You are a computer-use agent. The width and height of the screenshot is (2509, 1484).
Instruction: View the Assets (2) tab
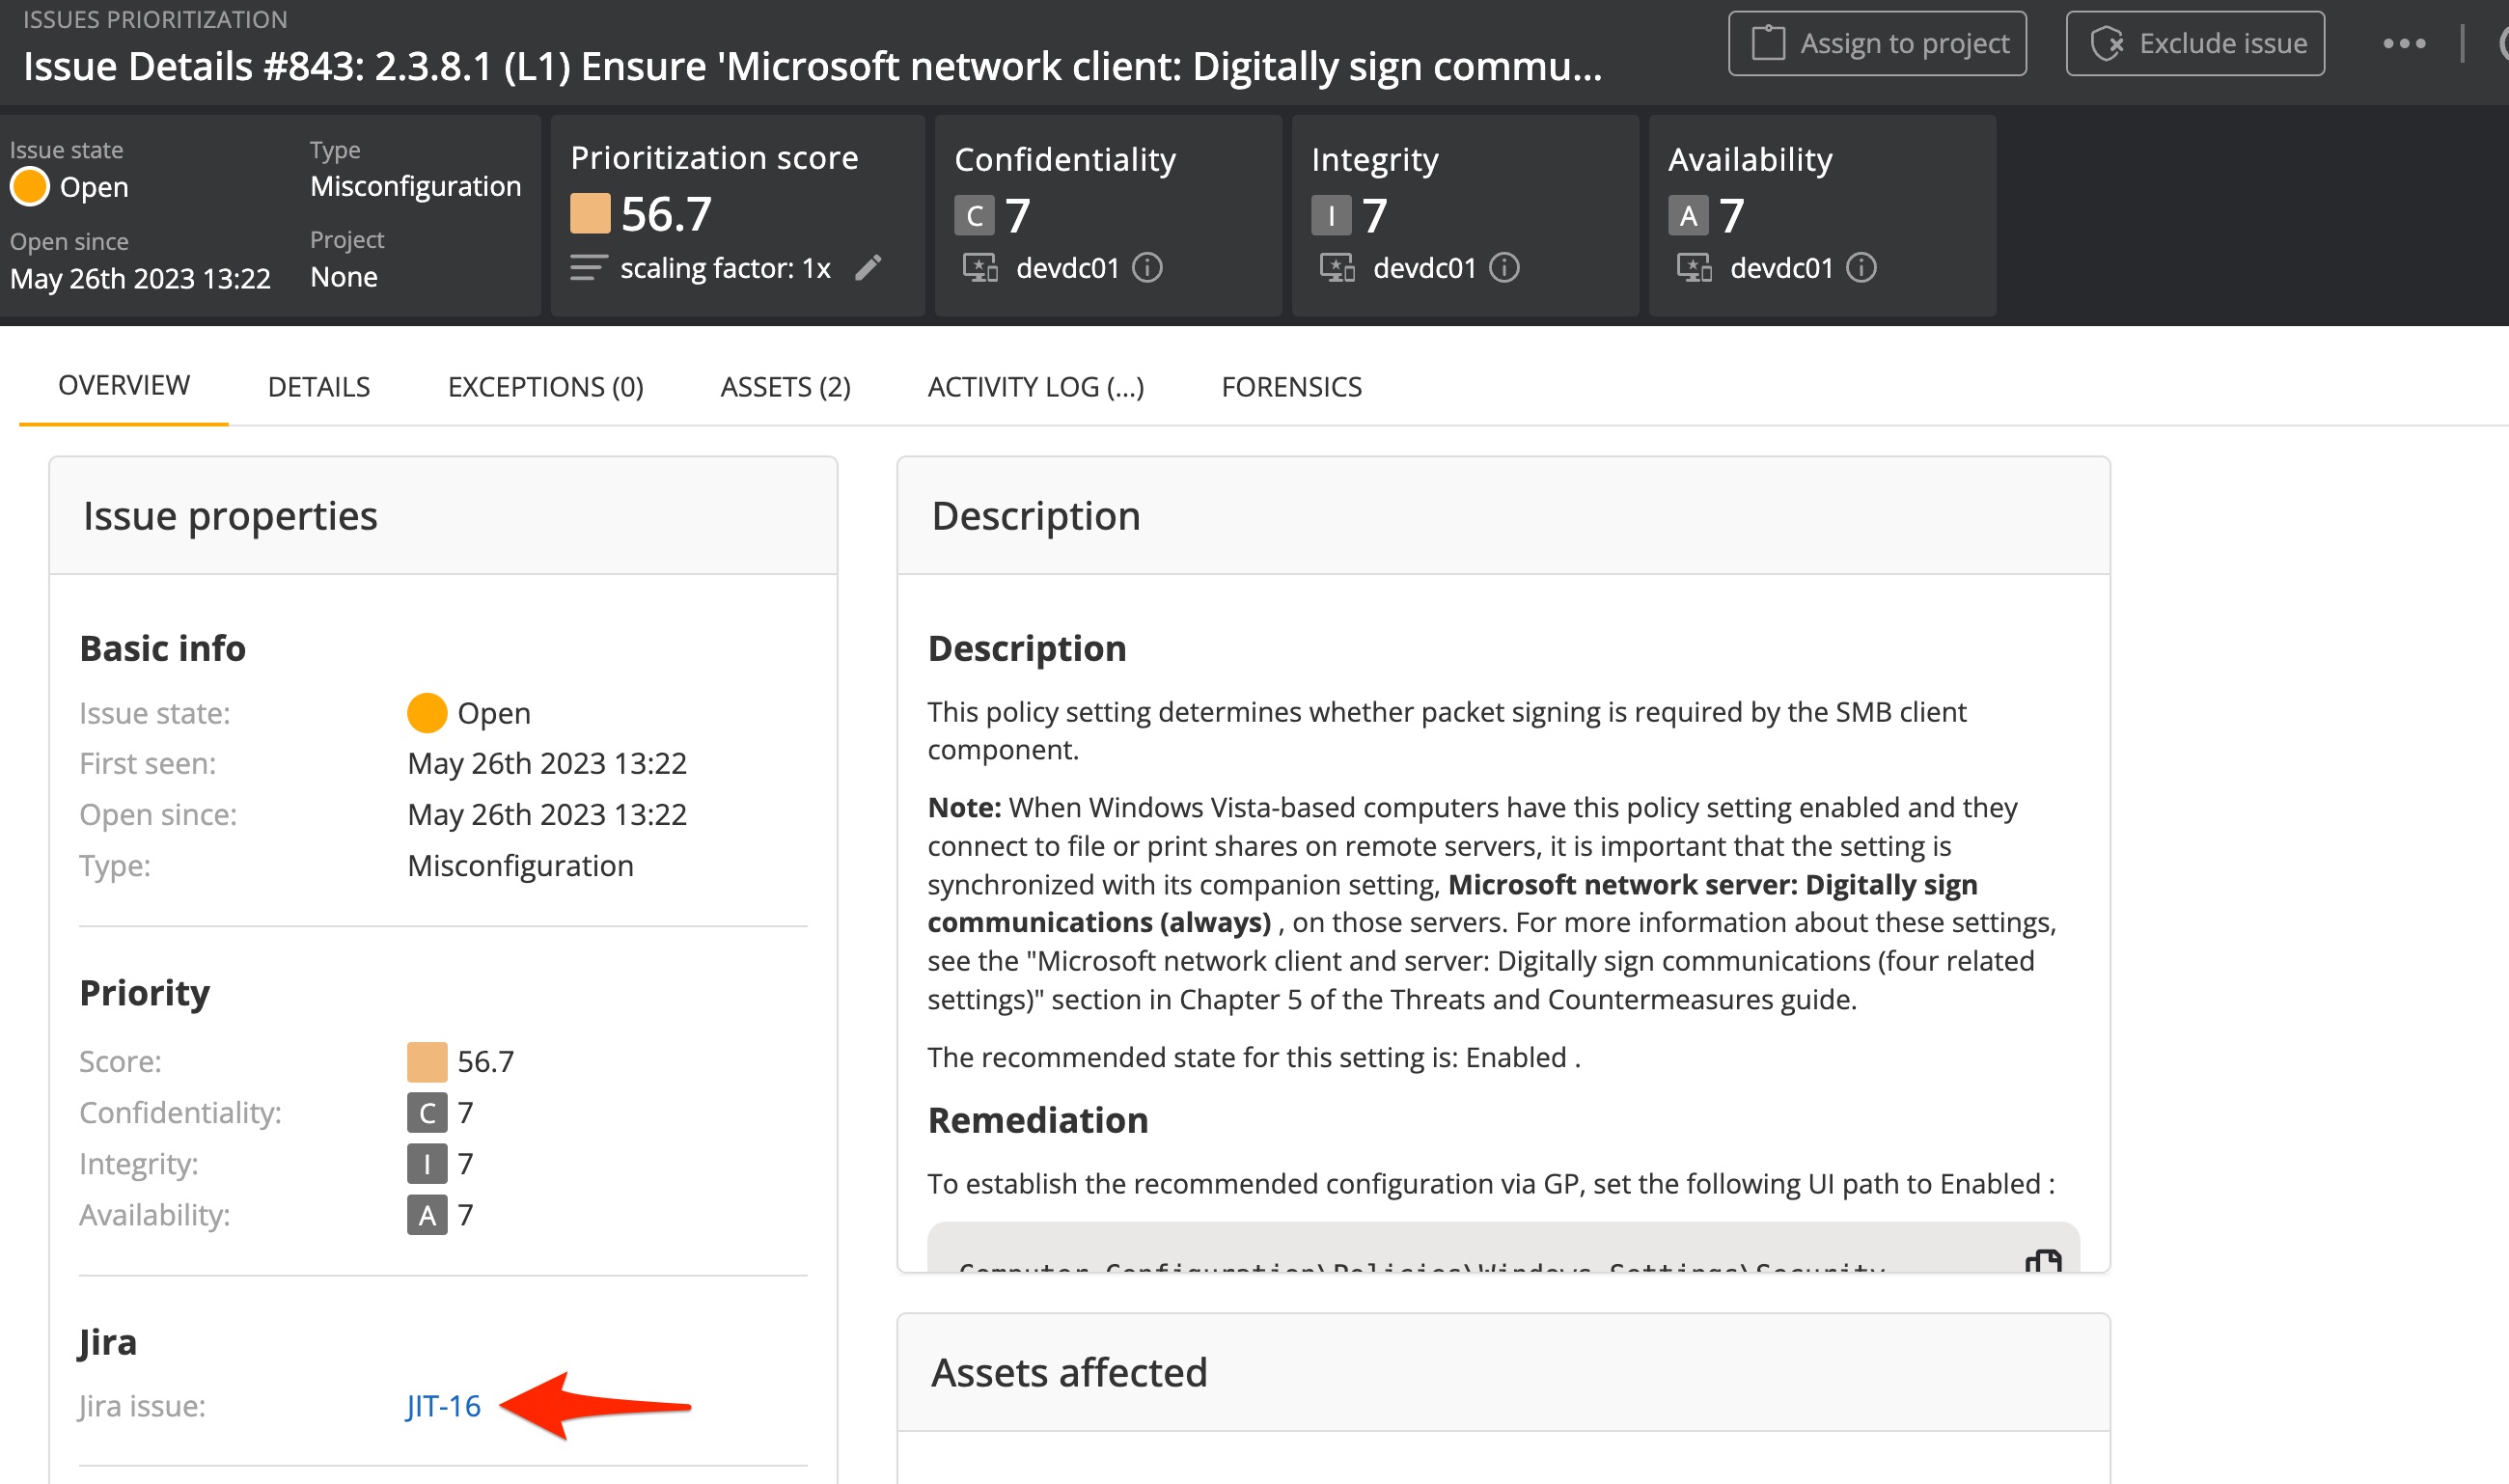784,387
